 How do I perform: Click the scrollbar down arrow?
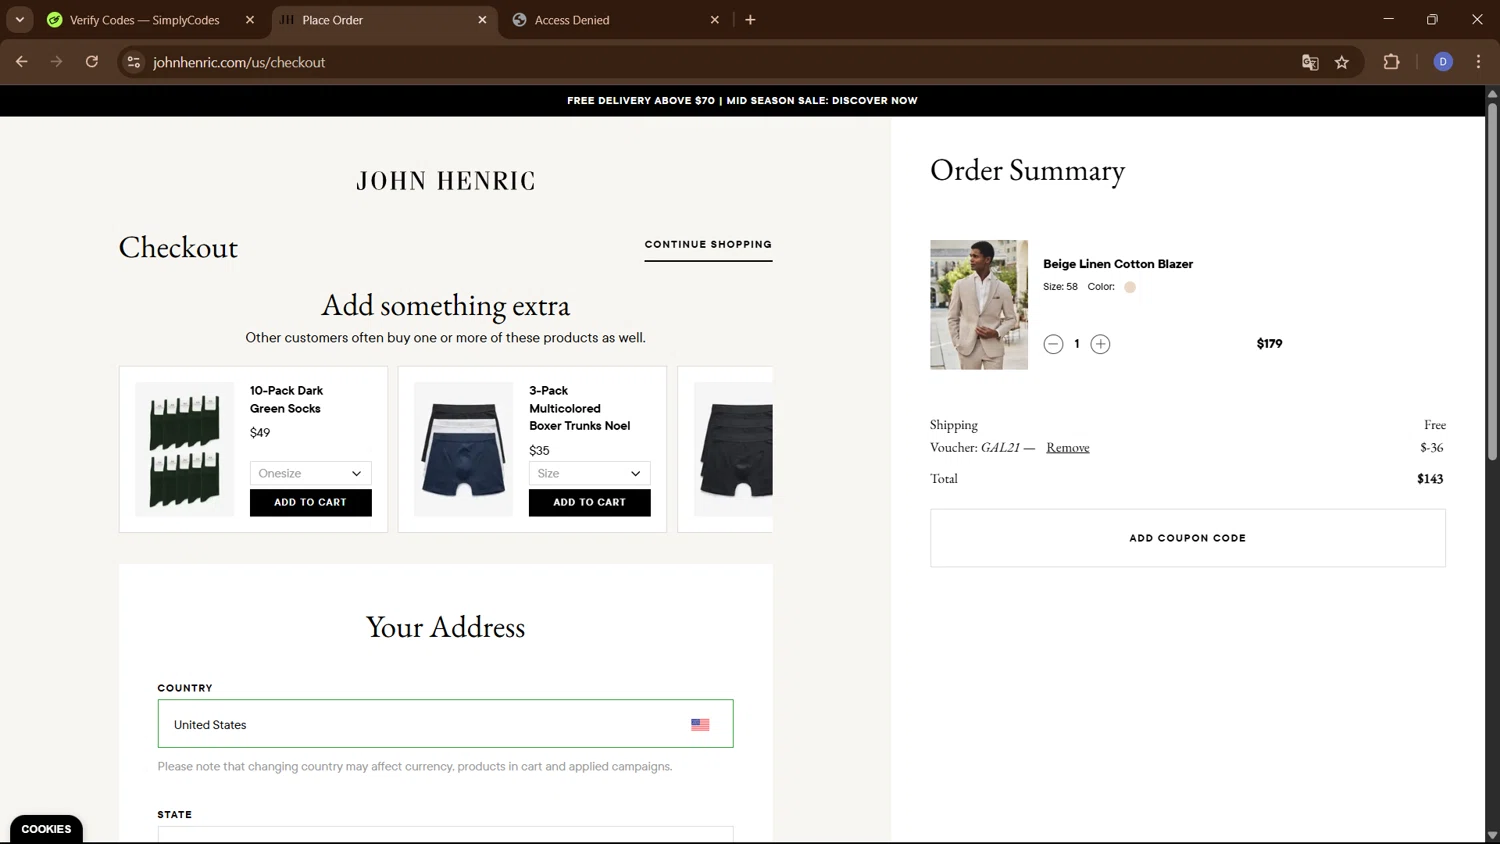[x=1492, y=836]
